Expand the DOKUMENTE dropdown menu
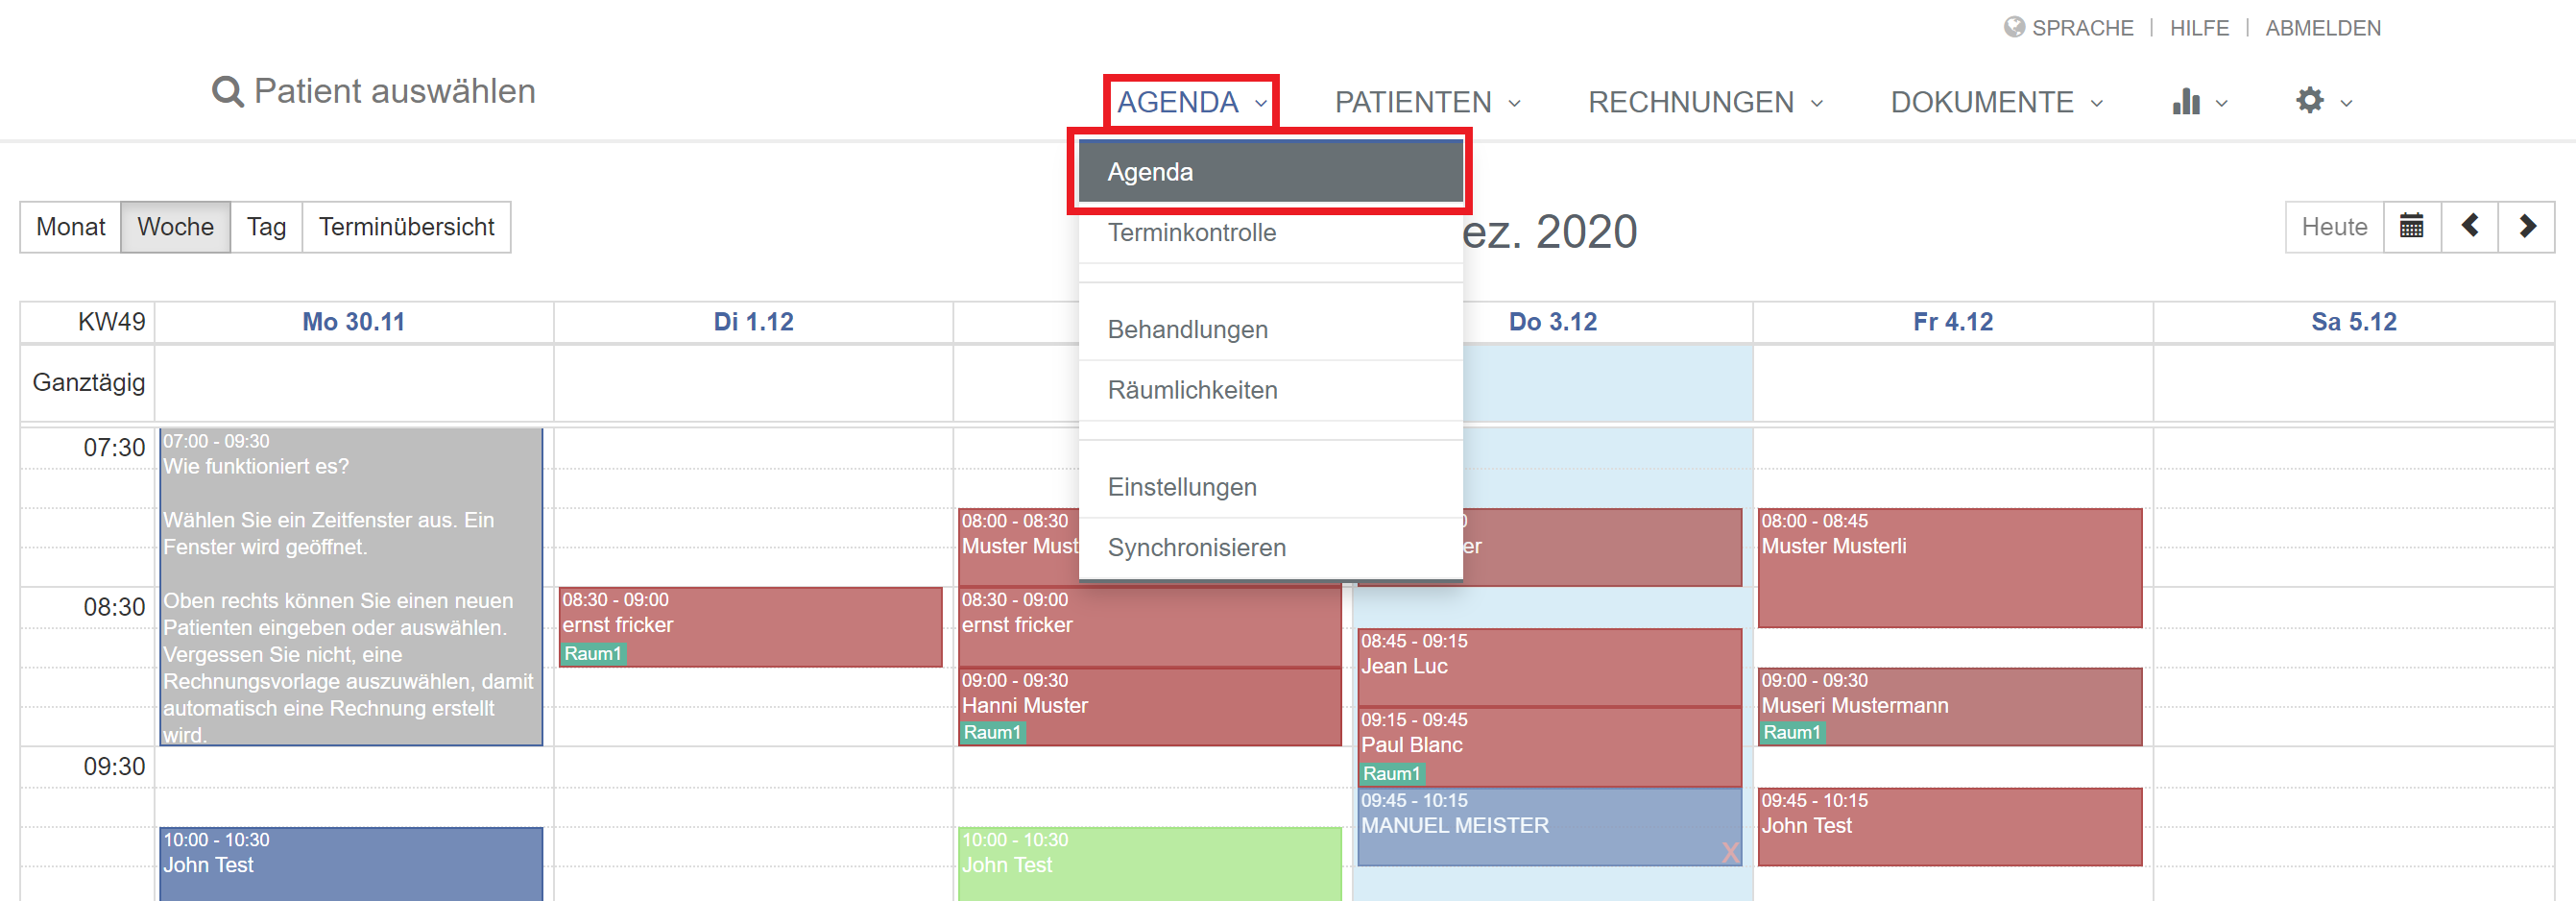This screenshot has height=901, width=2576. click(x=1997, y=102)
